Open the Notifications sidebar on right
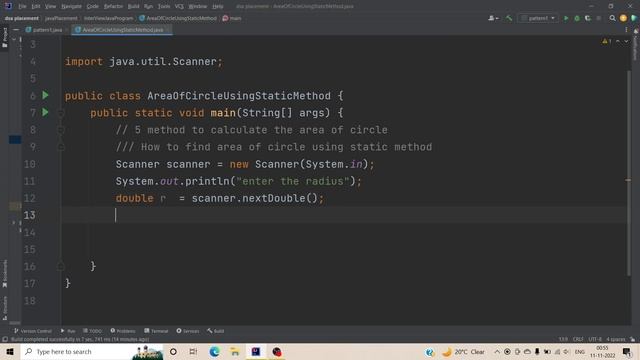This screenshot has height=360, width=640. [636, 45]
